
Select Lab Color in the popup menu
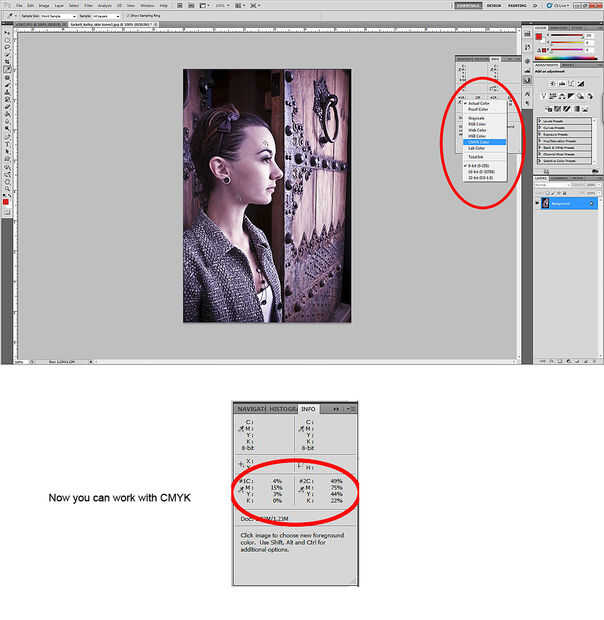point(485,148)
